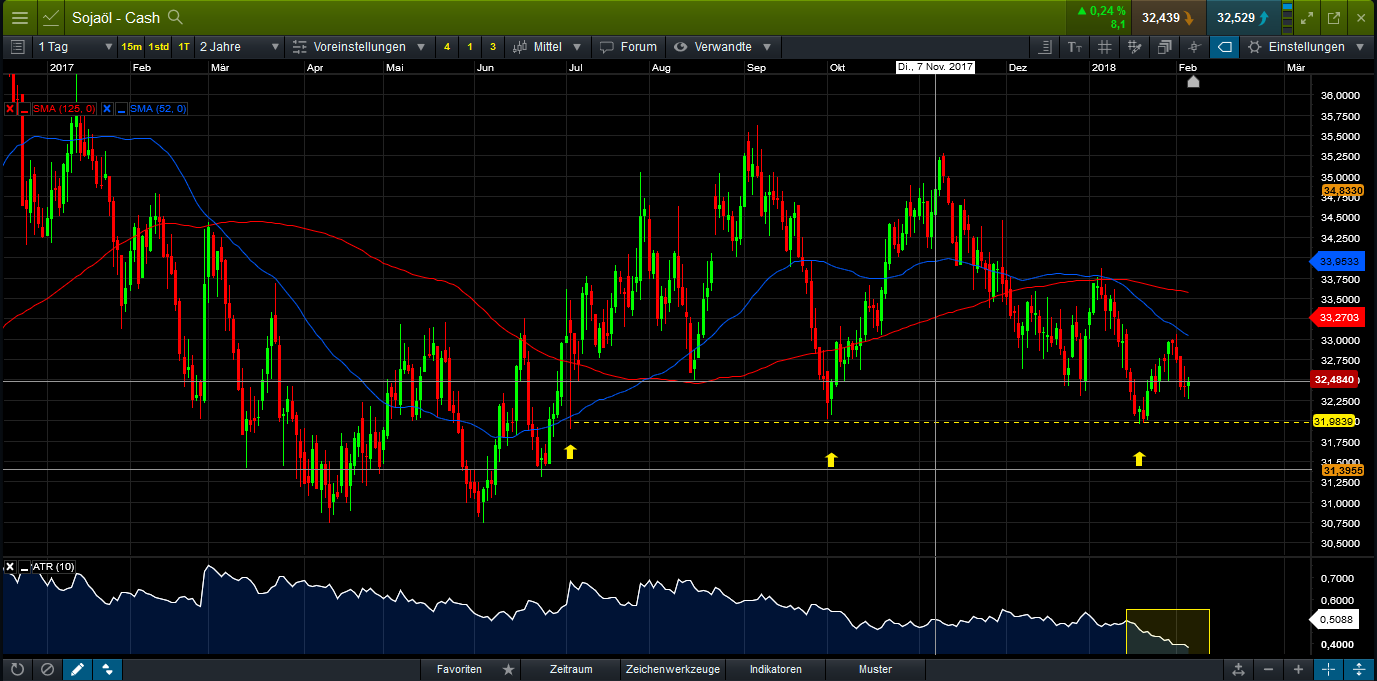Click the reset refresh icon bottom-left
1377x681 pixels.
coord(16,669)
